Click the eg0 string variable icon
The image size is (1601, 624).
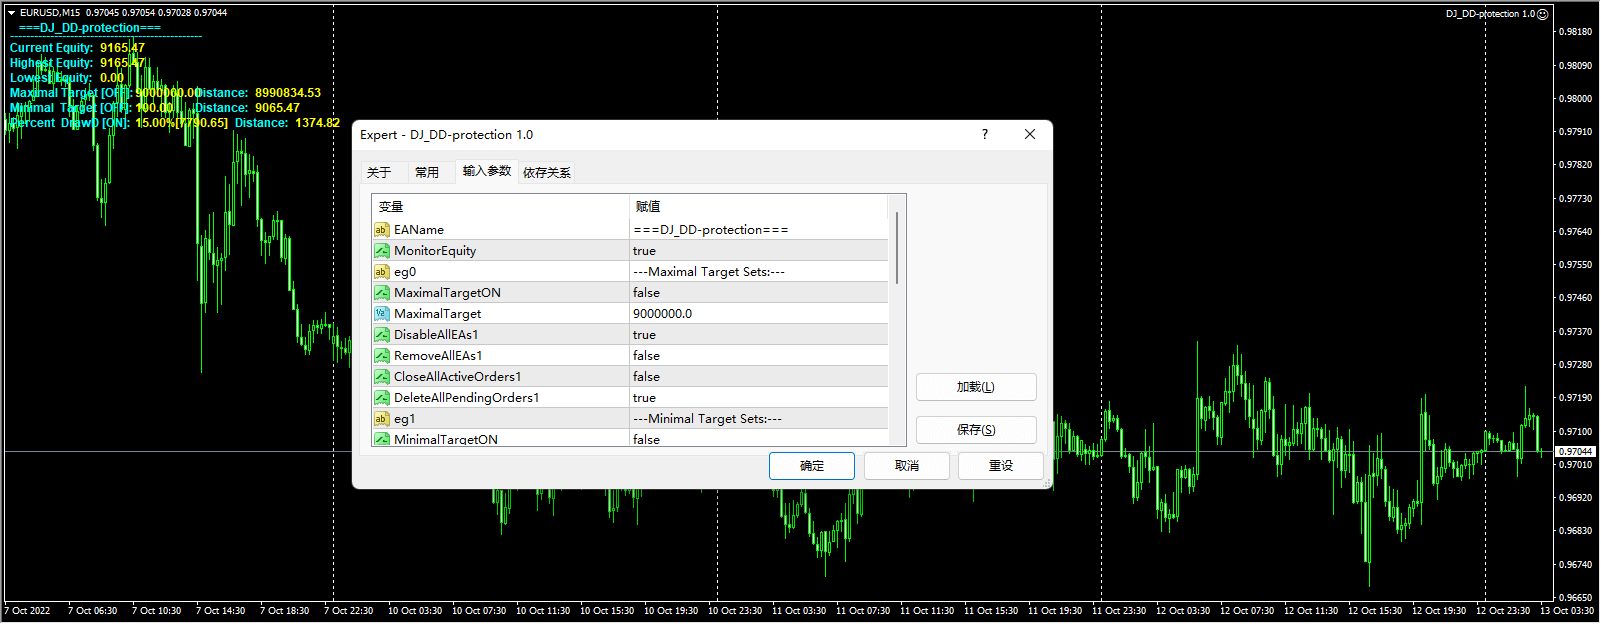pyautogui.click(x=381, y=272)
